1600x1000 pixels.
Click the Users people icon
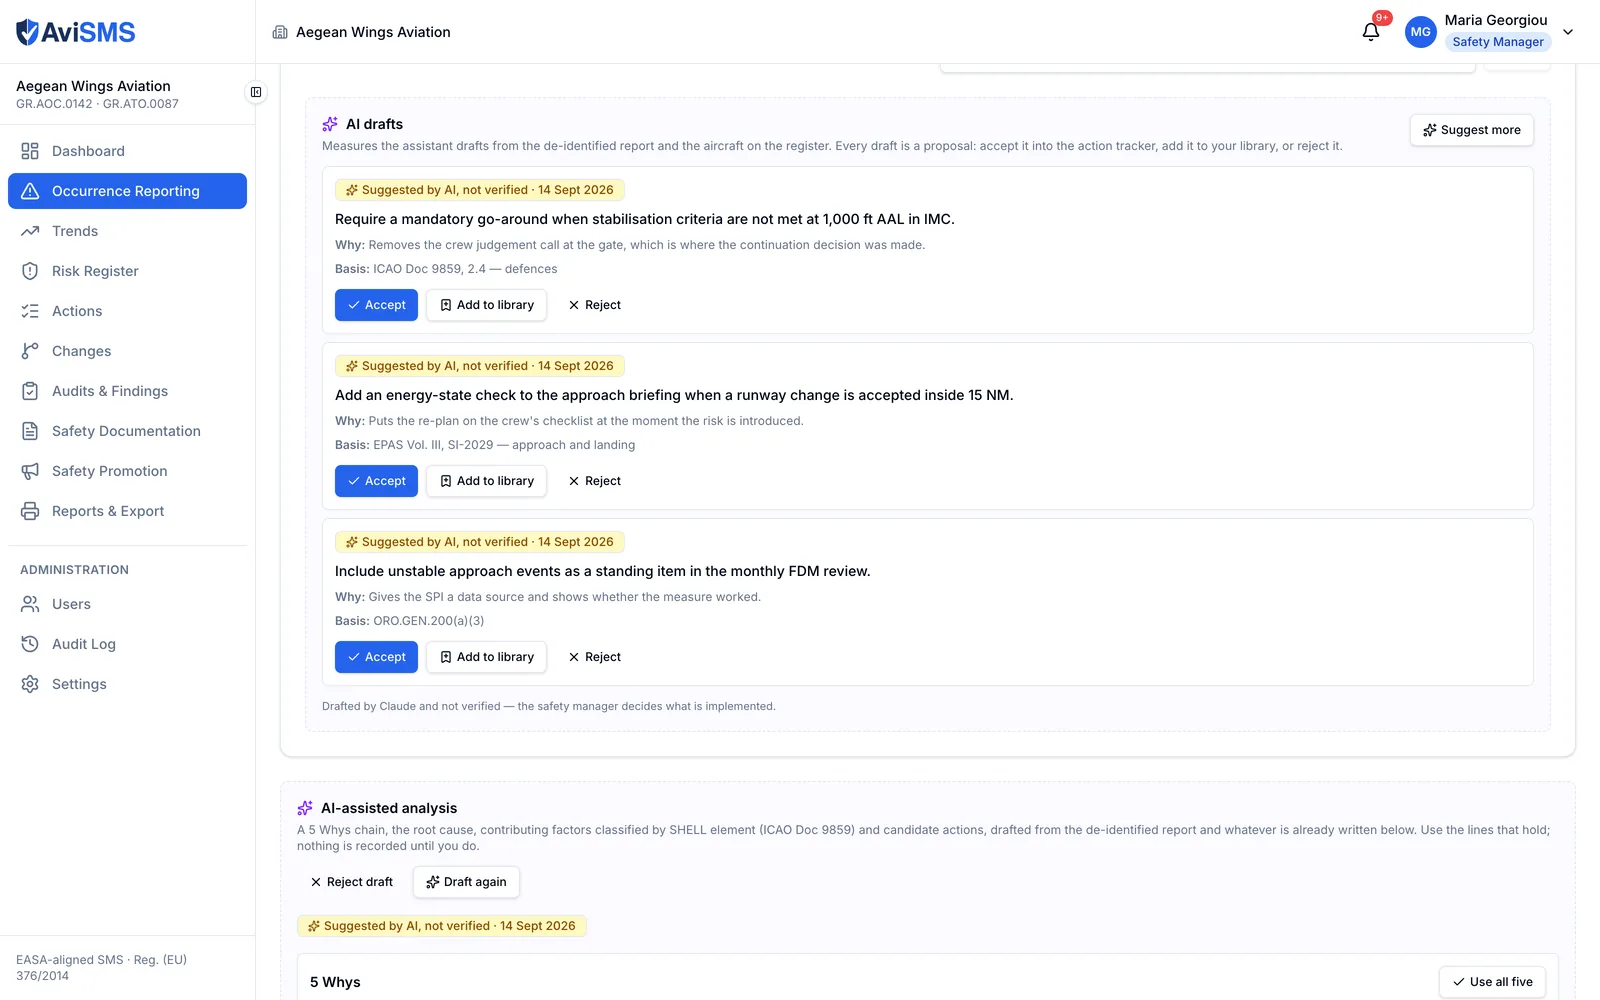(30, 604)
